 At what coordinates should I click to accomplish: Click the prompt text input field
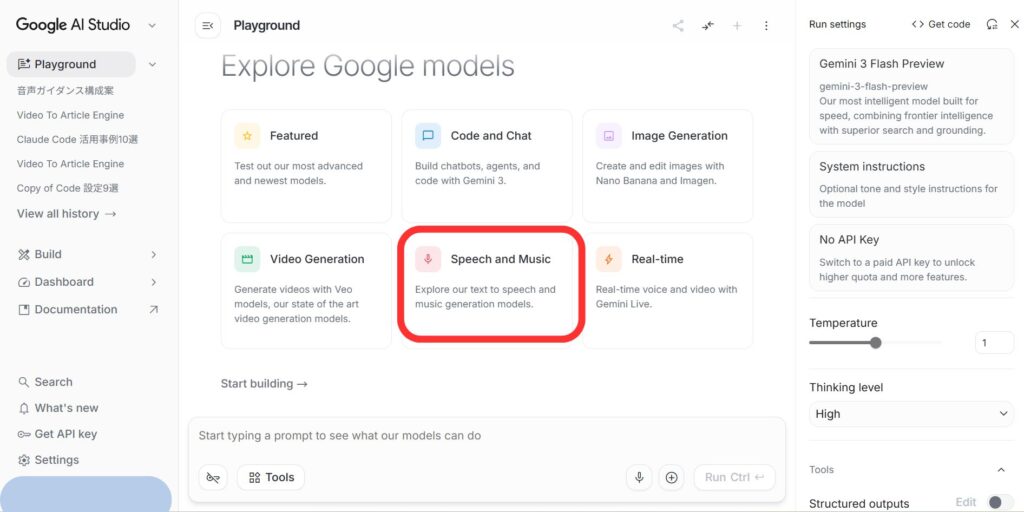[486, 436]
